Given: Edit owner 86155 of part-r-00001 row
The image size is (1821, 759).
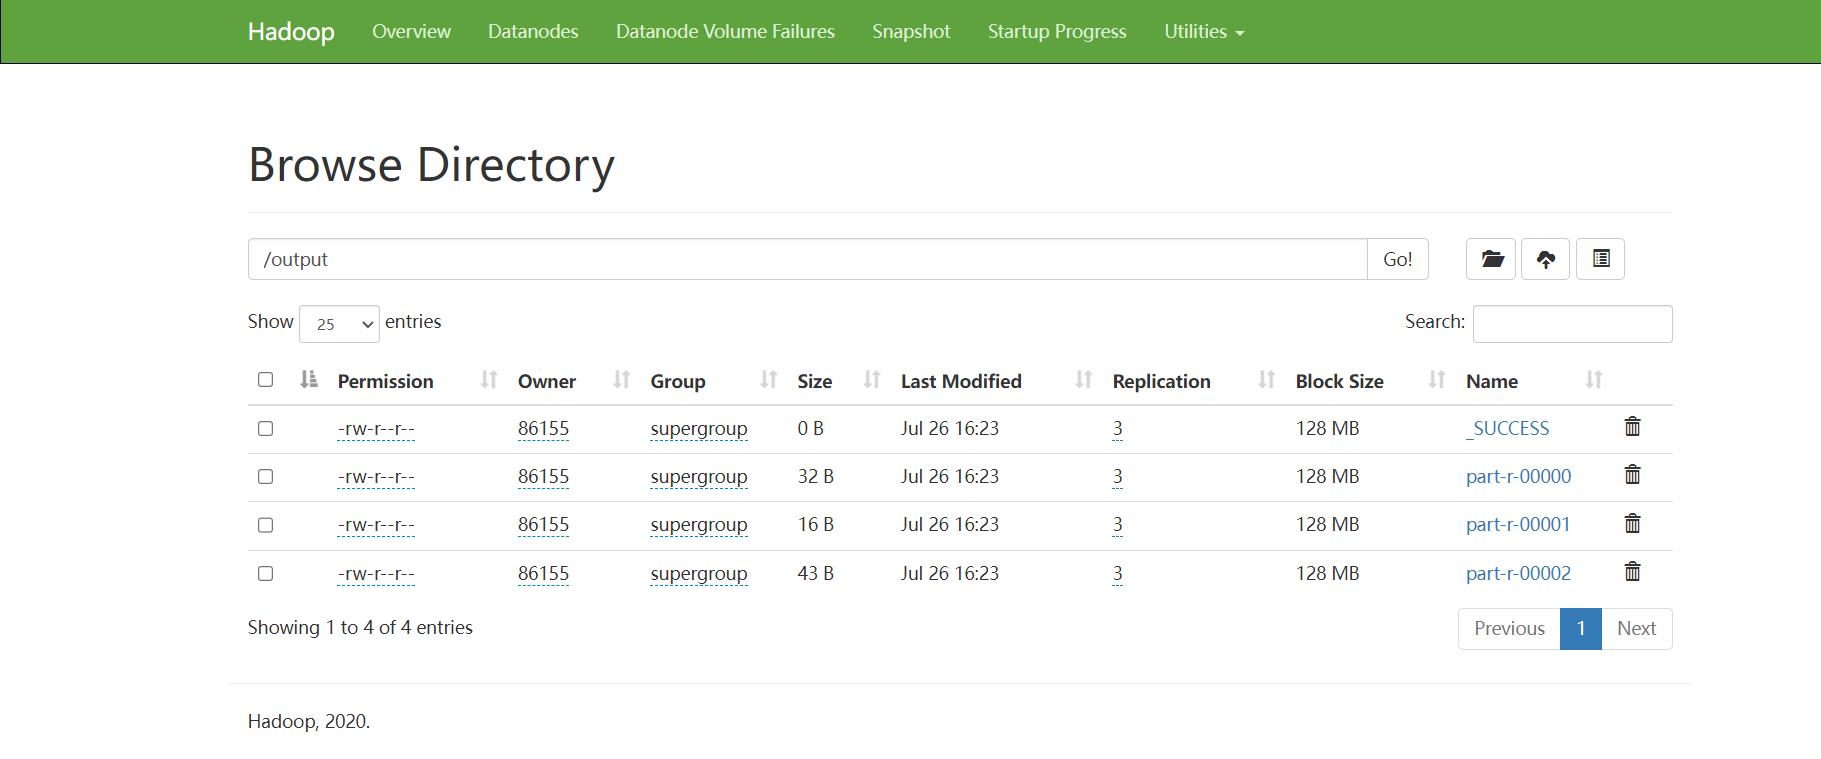Looking at the screenshot, I should (543, 525).
